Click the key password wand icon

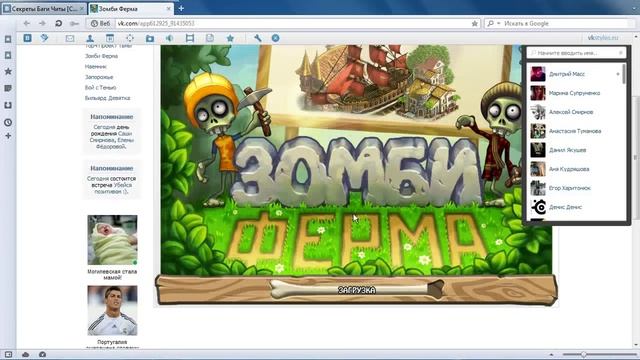coord(74,24)
